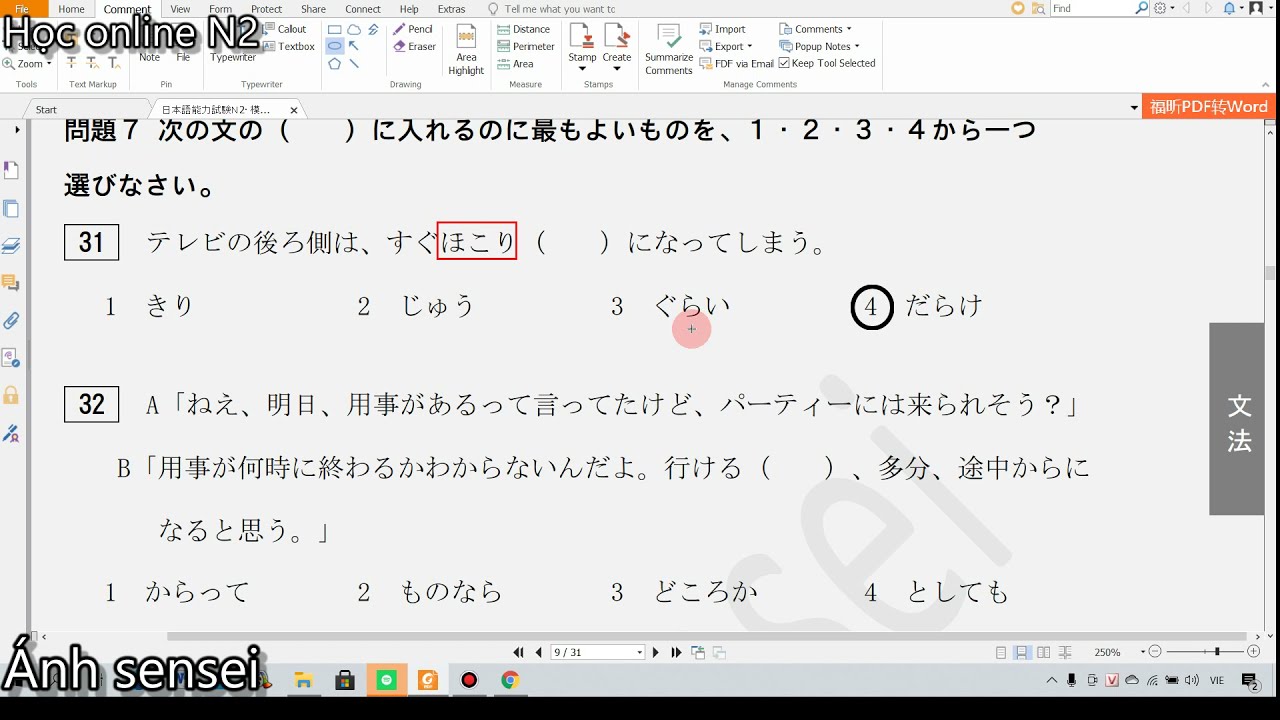Zoom in with the plus button
Image resolution: width=1280 pixels, height=720 pixels.
(1254, 652)
